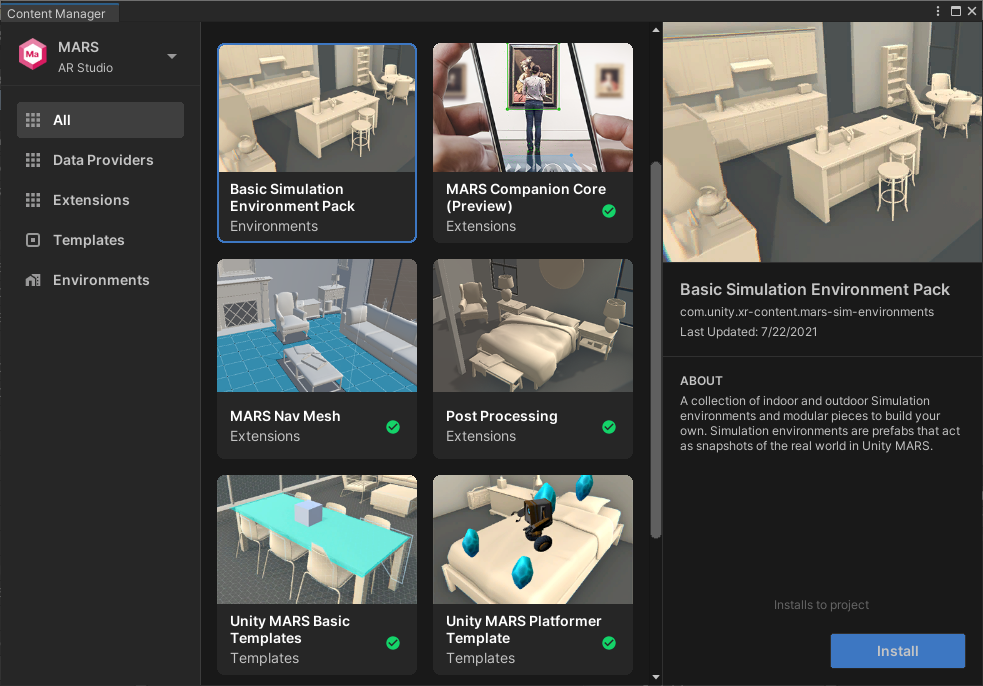Expand the MARS AR Studio dropdown arrow
This screenshot has width=983, height=686.
172,56
